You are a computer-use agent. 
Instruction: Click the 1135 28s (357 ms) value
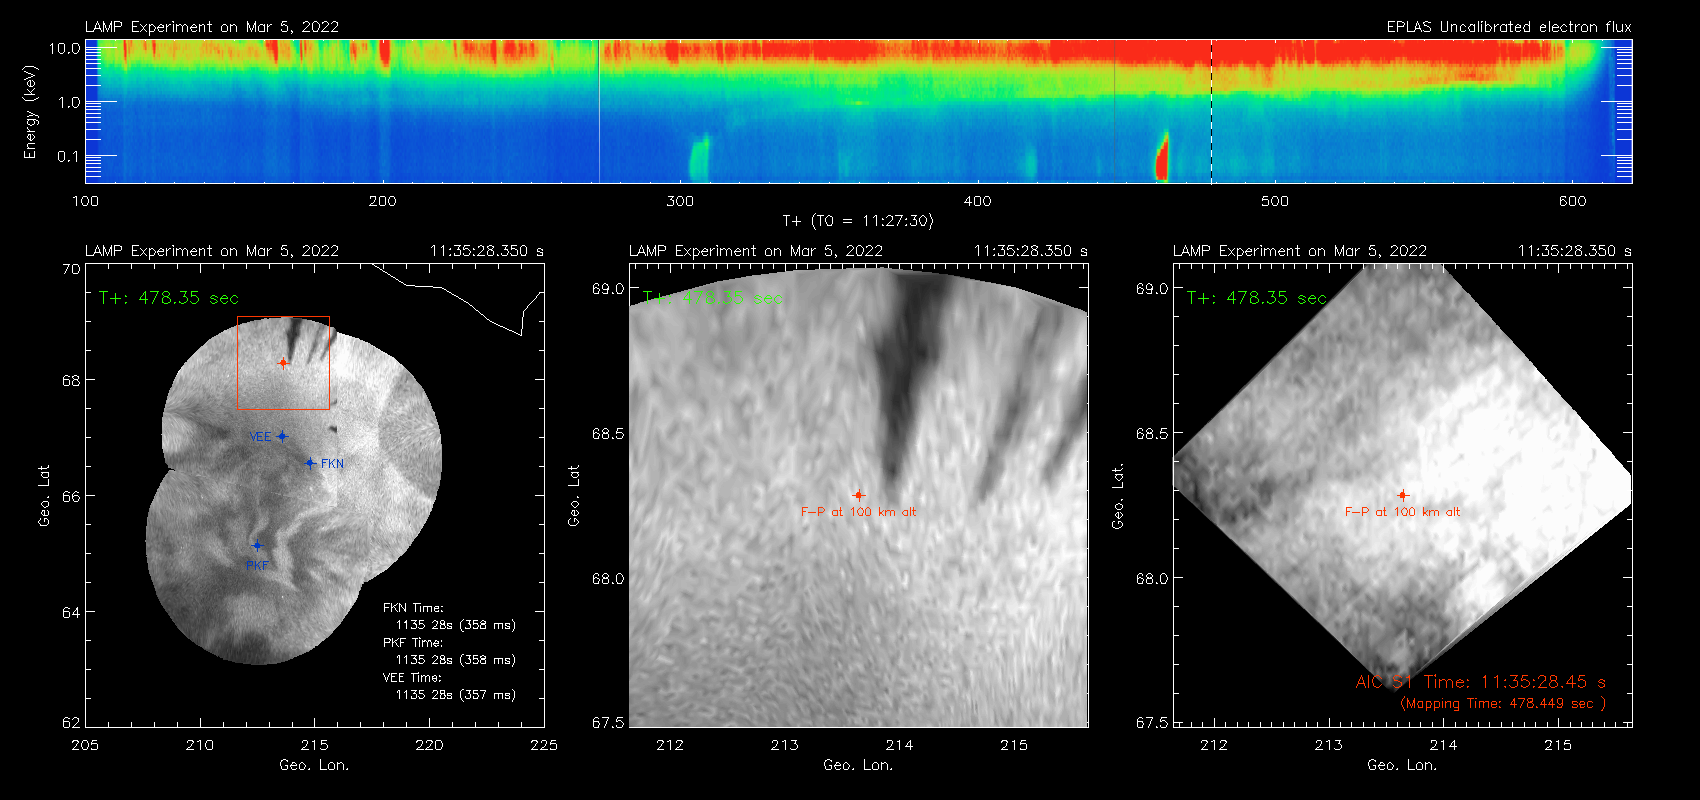coord(456,695)
